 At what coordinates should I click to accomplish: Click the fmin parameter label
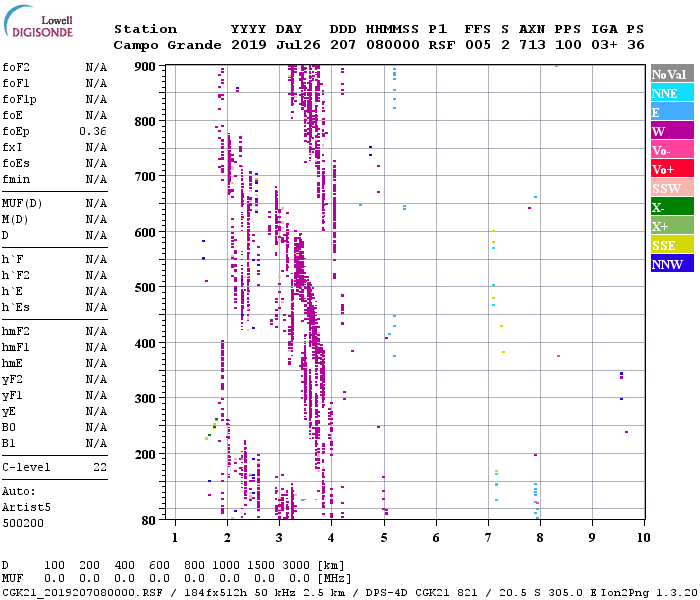16,179
